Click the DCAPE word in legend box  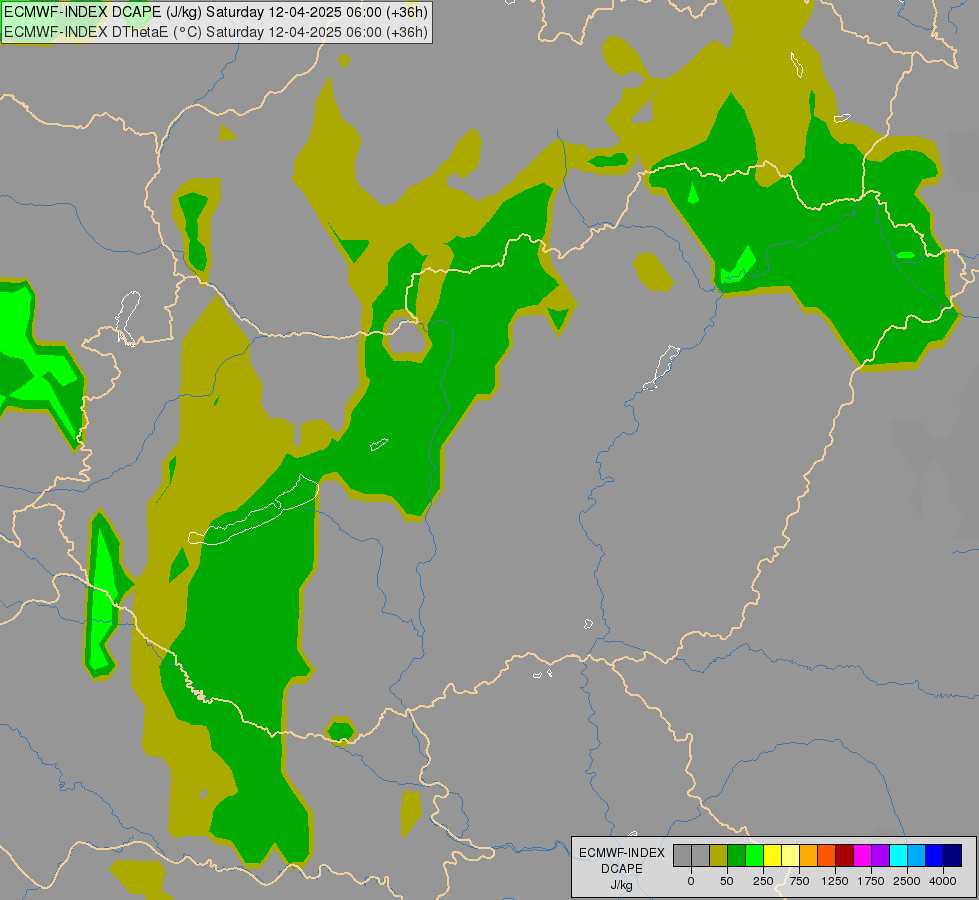[x=622, y=869]
